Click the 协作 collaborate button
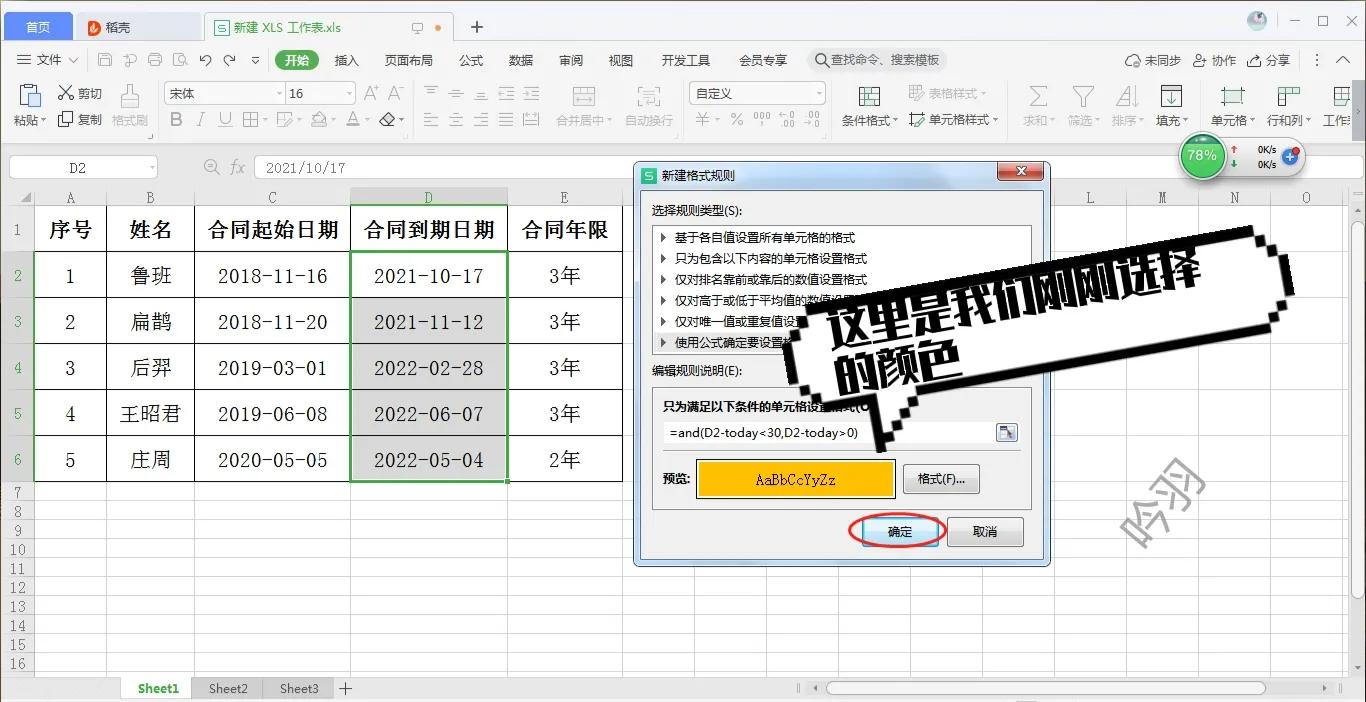1366x702 pixels. [x=1214, y=60]
